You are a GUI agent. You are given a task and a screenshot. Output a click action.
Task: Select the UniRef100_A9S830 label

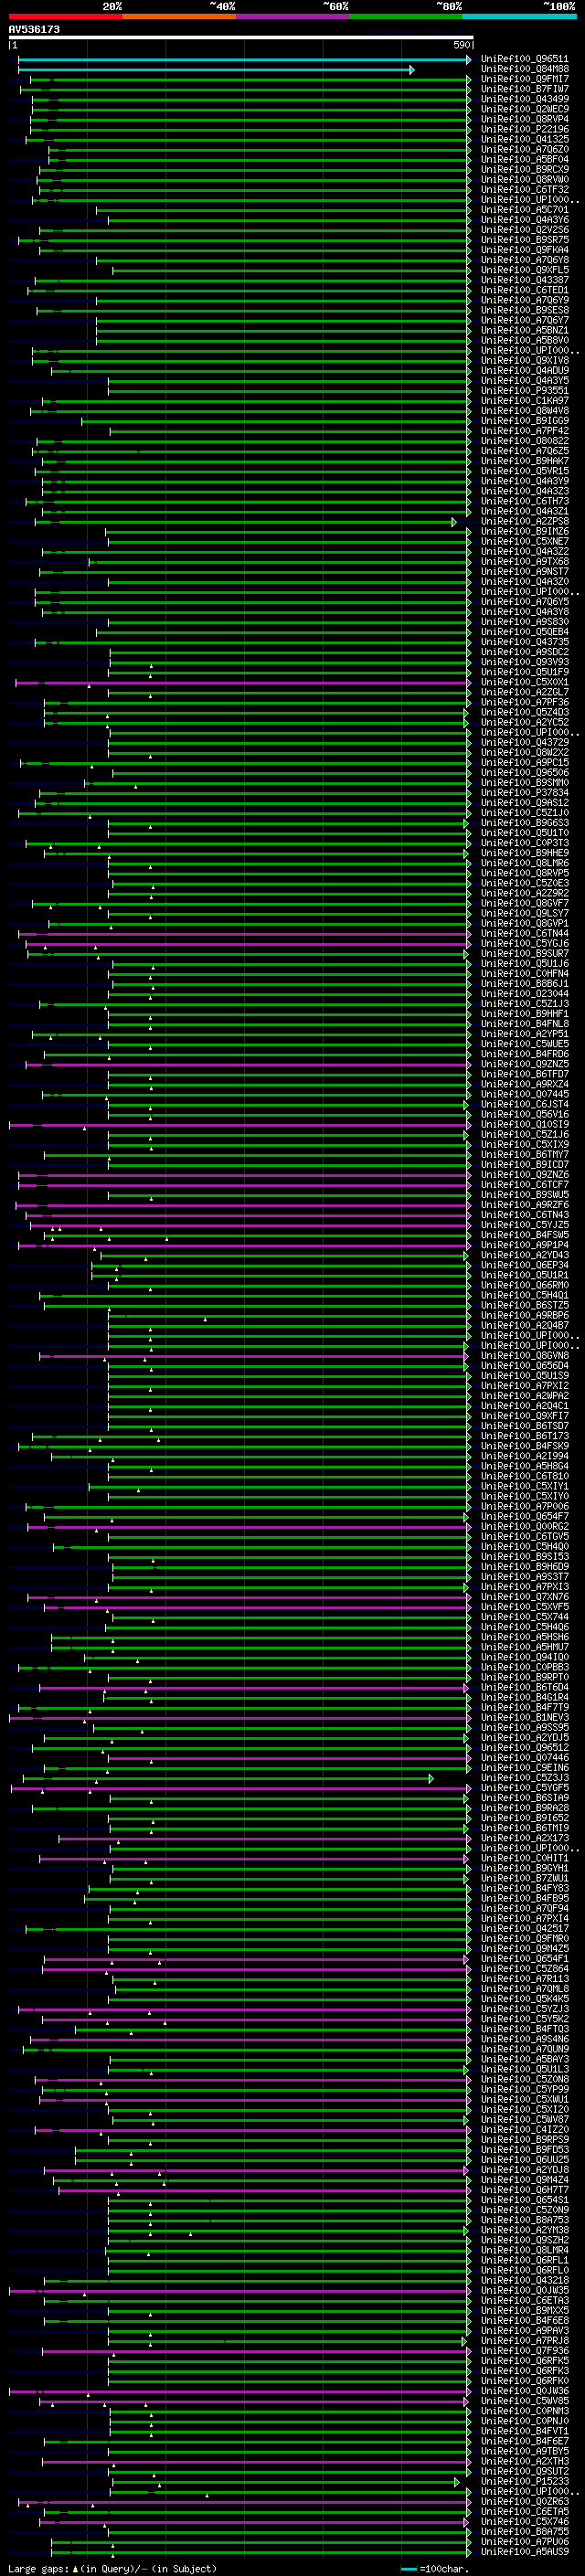pos(525,622)
